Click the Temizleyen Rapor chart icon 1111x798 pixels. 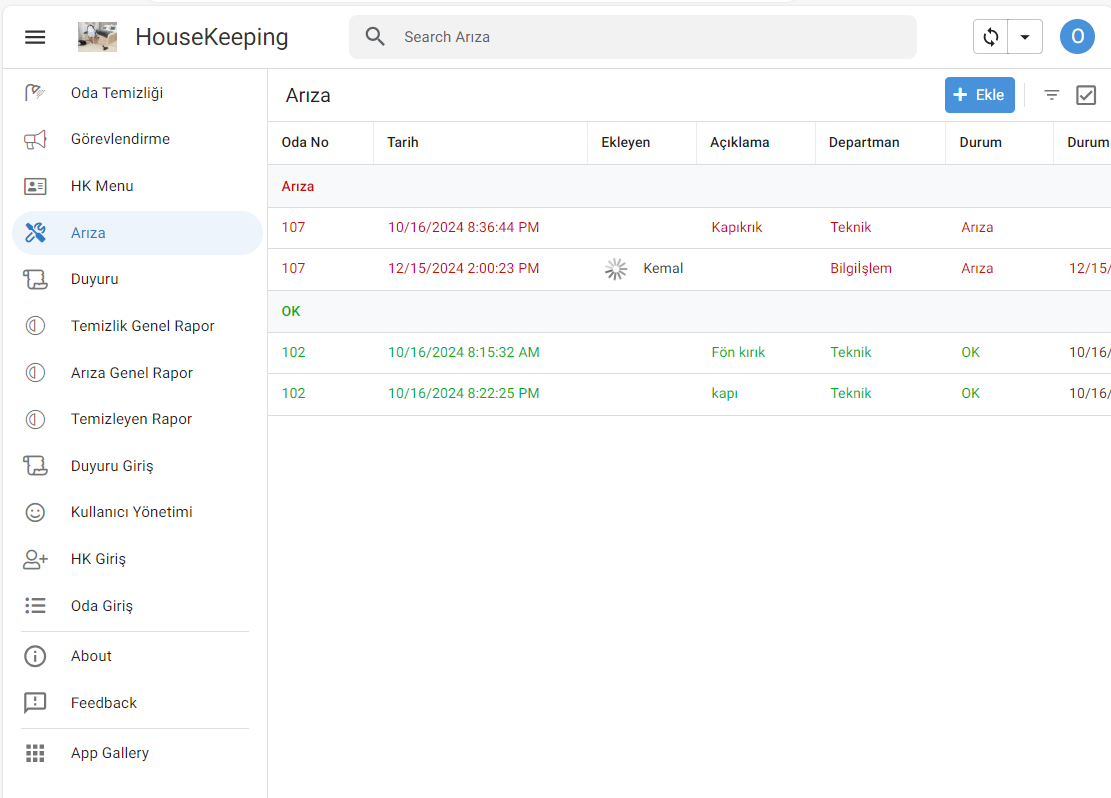pyautogui.click(x=35, y=420)
